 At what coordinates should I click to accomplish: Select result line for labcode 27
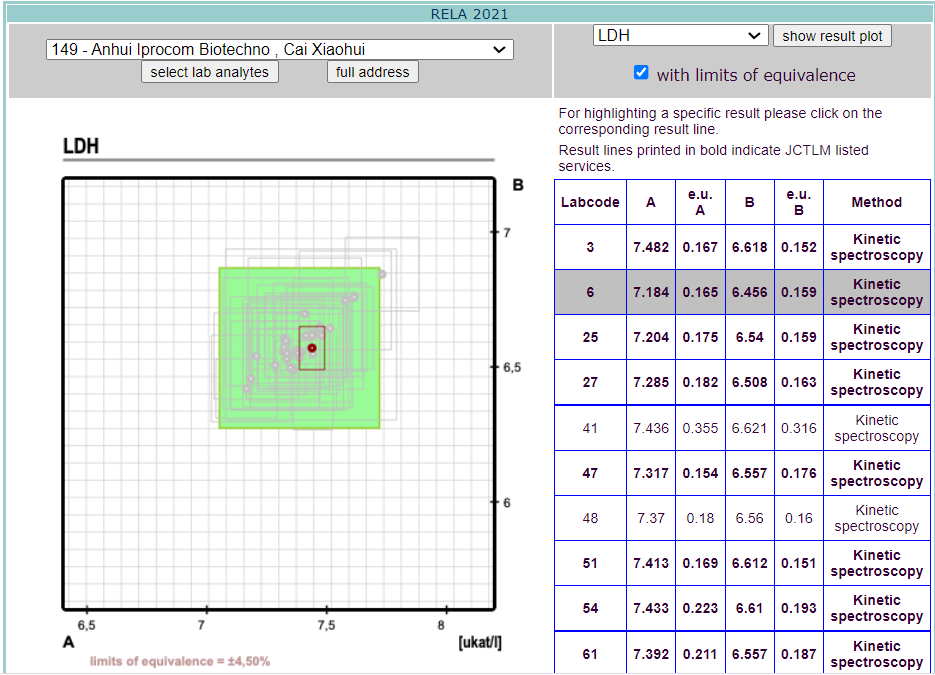[742, 382]
